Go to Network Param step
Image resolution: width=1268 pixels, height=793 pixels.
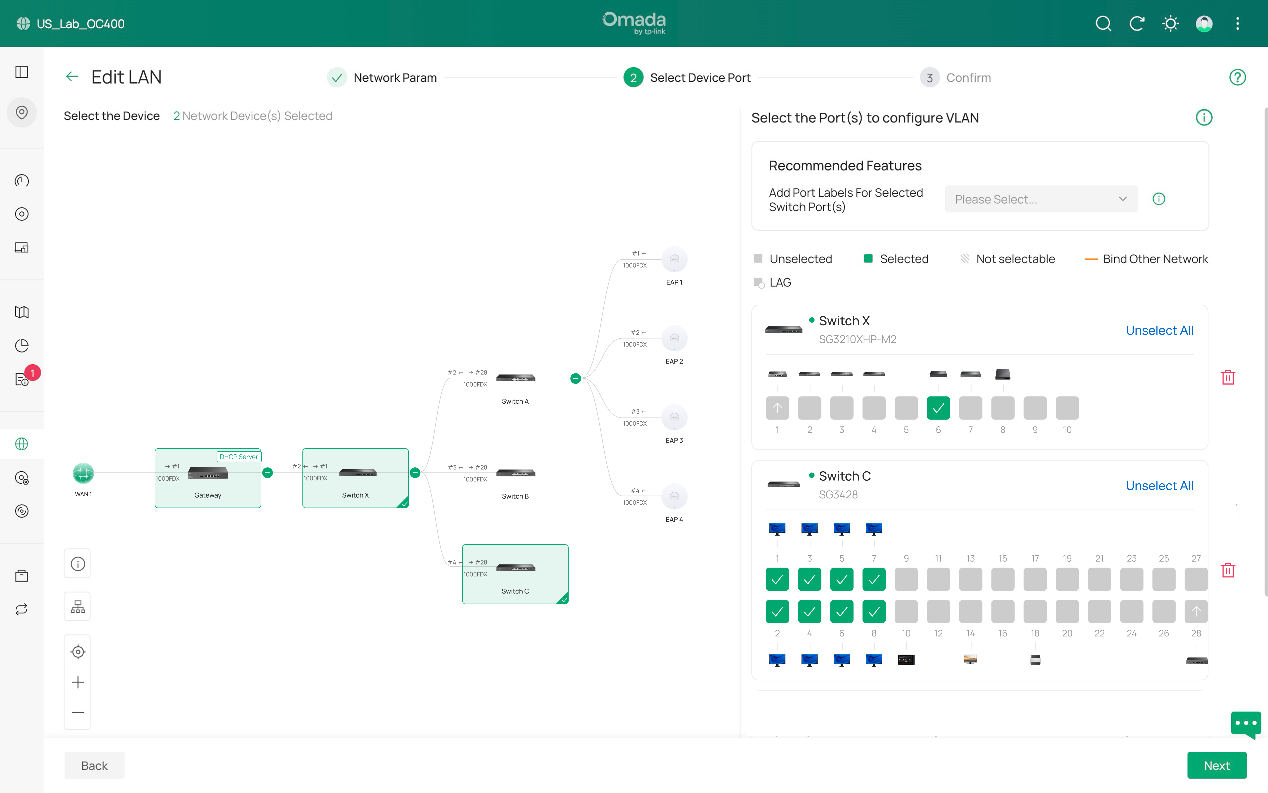(395, 78)
